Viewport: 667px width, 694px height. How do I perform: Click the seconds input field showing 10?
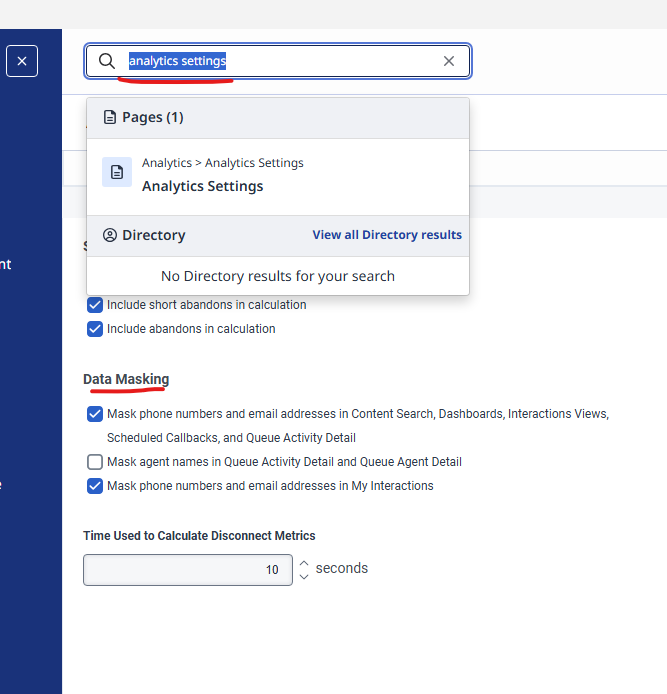click(x=188, y=570)
